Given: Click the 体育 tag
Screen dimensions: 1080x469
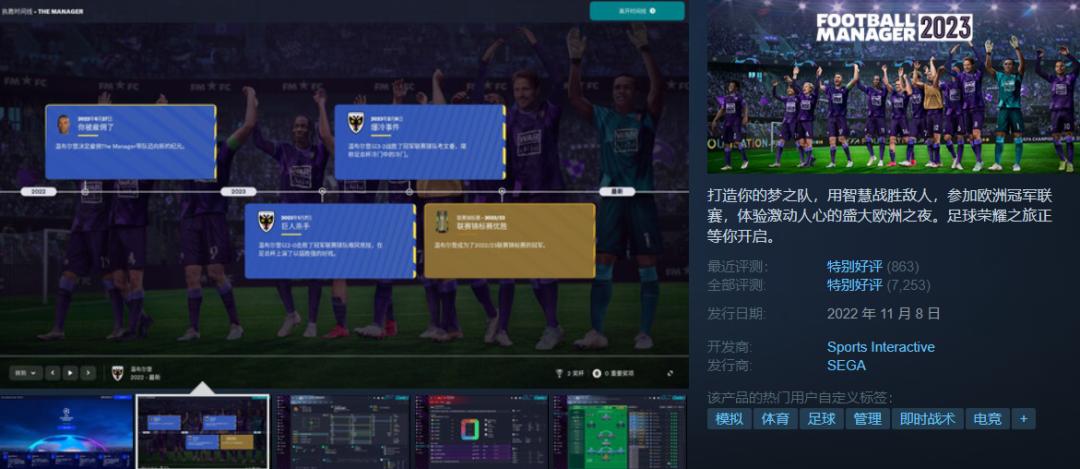Looking at the screenshot, I should point(776,419).
